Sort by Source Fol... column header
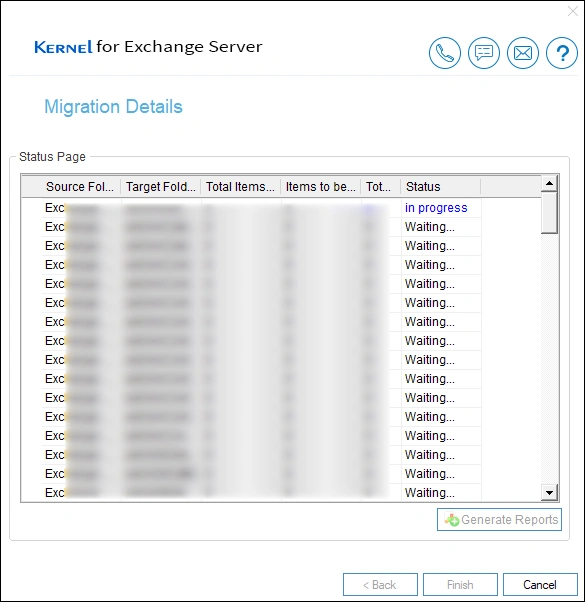Viewport: 585px width, 602px height. point(80,187)
